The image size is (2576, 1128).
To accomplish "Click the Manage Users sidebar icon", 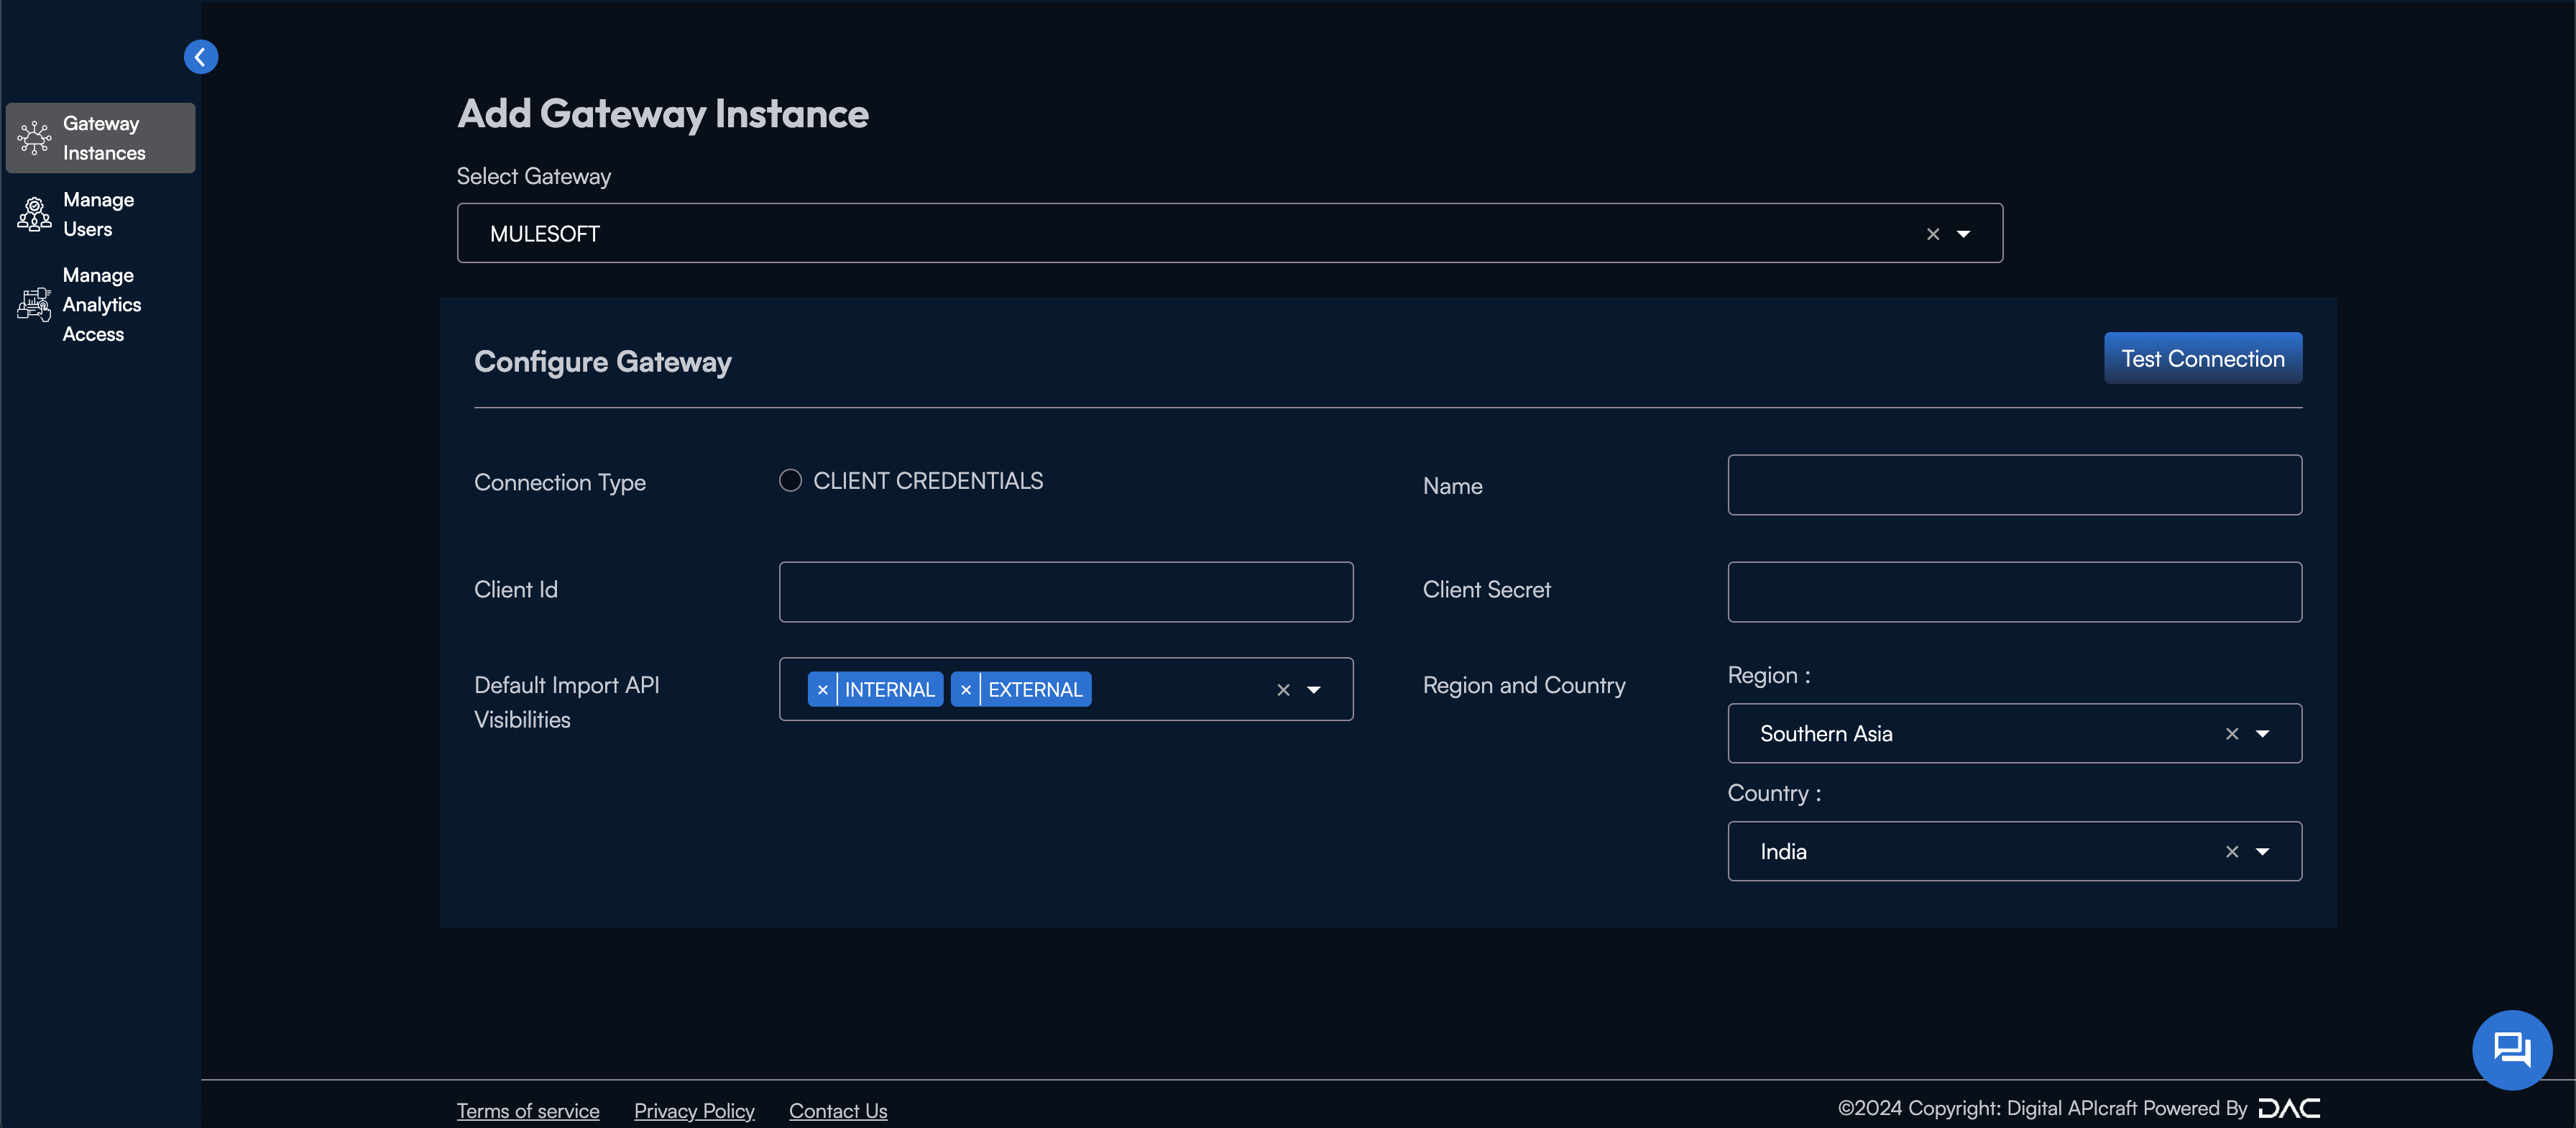I will [34, 214].
